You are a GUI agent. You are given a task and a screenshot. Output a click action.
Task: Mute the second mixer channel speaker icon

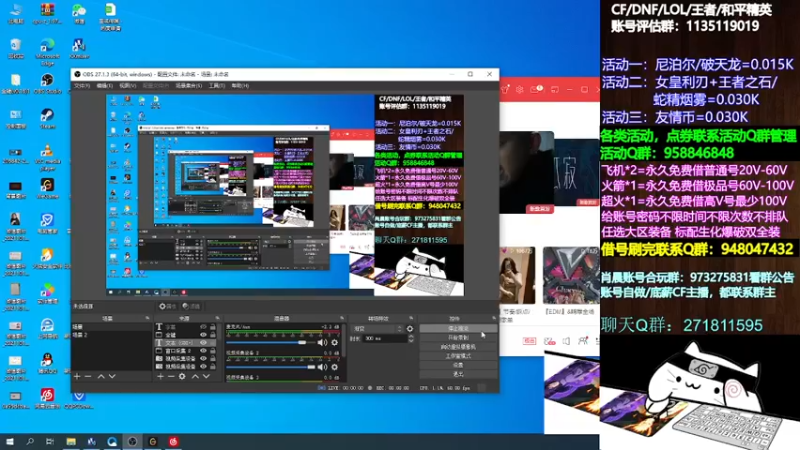pos(322,367)
